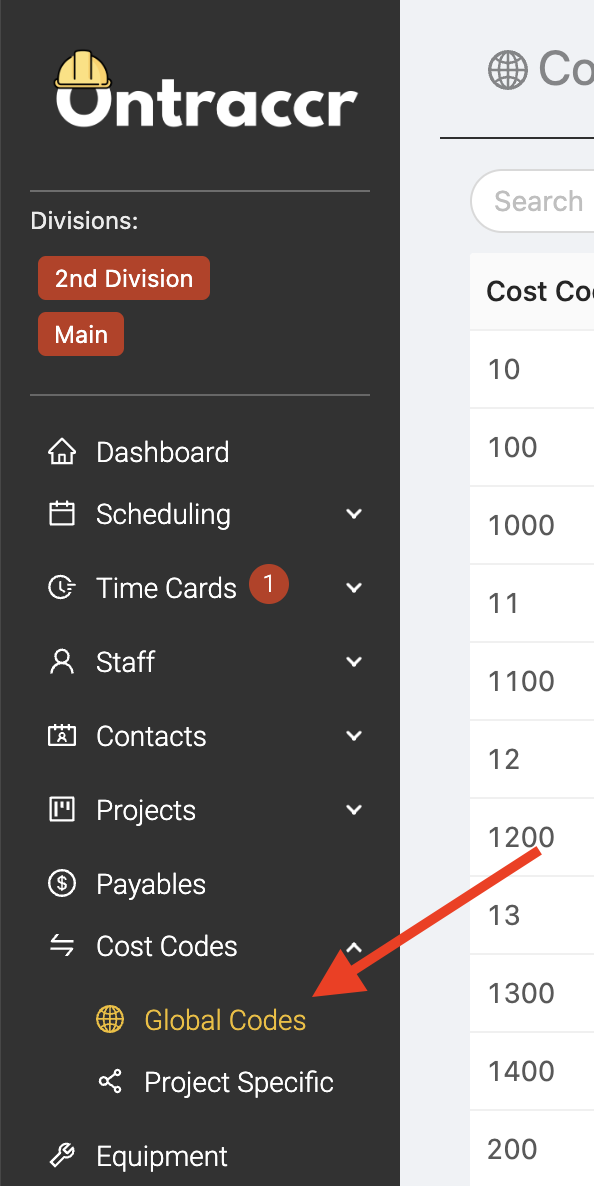Expand the Staff submenu chevron
Screen dimensions: 594x1186
353,662
